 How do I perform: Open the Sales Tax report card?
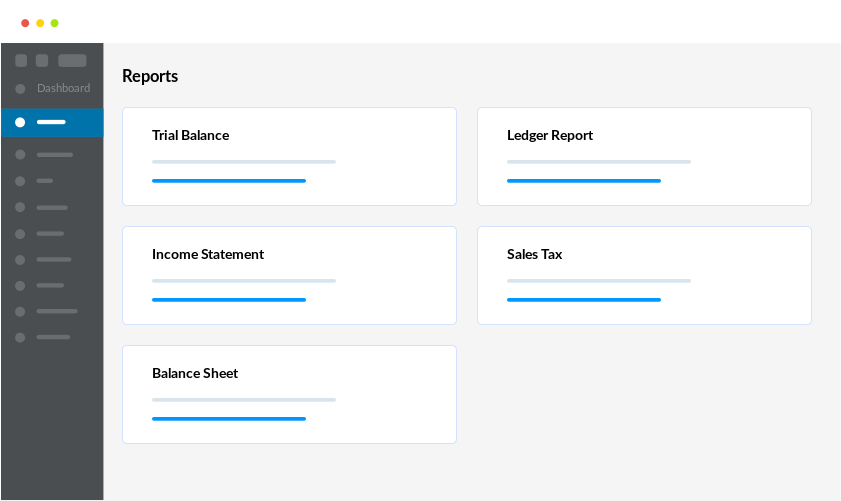coord(644,276)
